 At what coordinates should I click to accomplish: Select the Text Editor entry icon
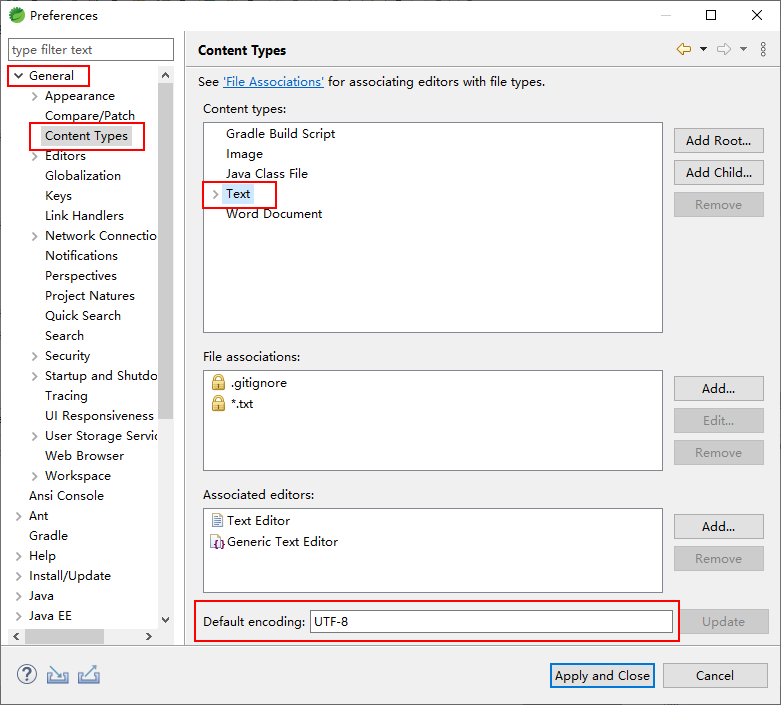(217, 521)
